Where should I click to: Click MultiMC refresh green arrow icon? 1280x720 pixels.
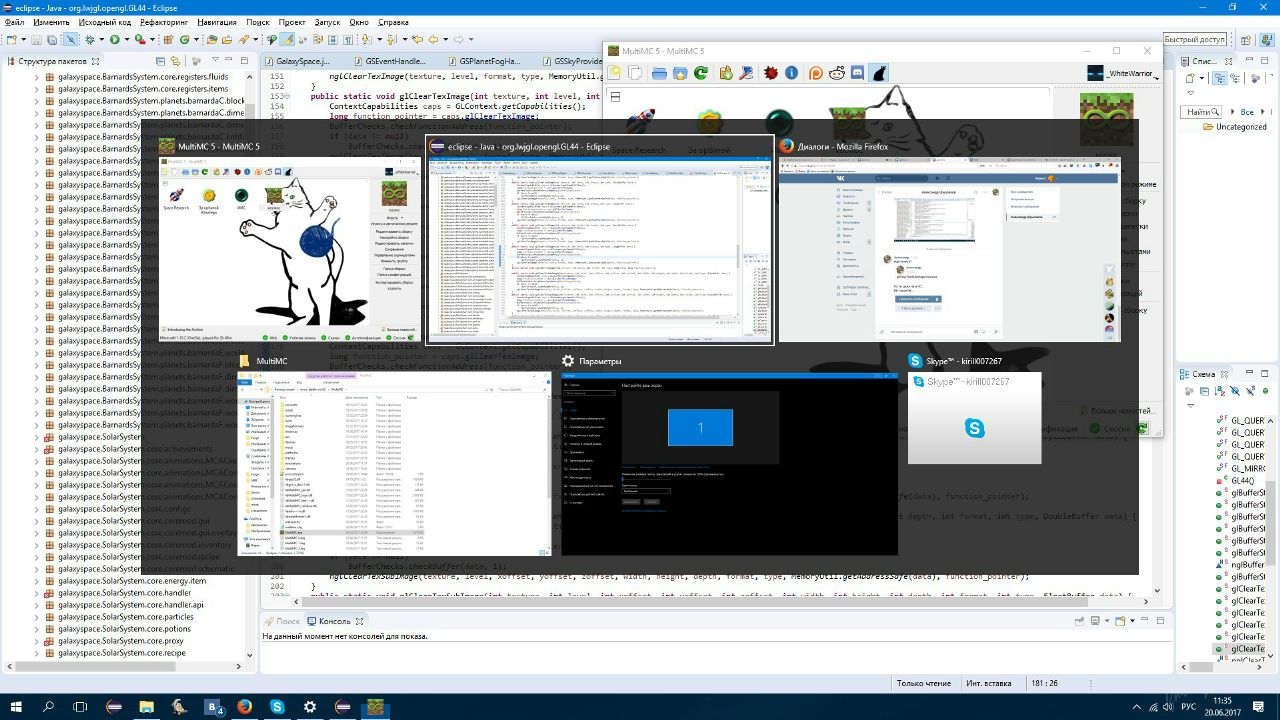tap(701, 72)
